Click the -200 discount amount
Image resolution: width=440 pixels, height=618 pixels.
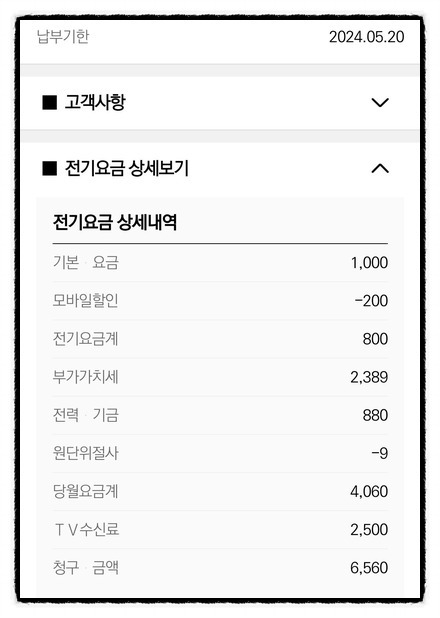click(x=371, y=301)
